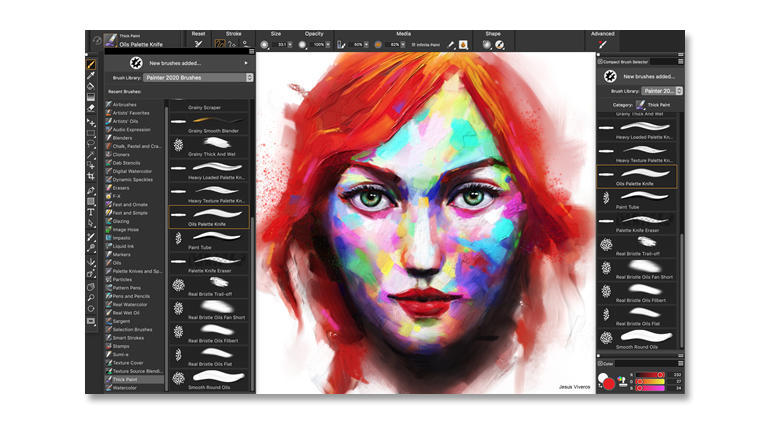Select the Brush tool in the toolbox
This screenshot has height=433, width=770.
click(x=91, y=64)
